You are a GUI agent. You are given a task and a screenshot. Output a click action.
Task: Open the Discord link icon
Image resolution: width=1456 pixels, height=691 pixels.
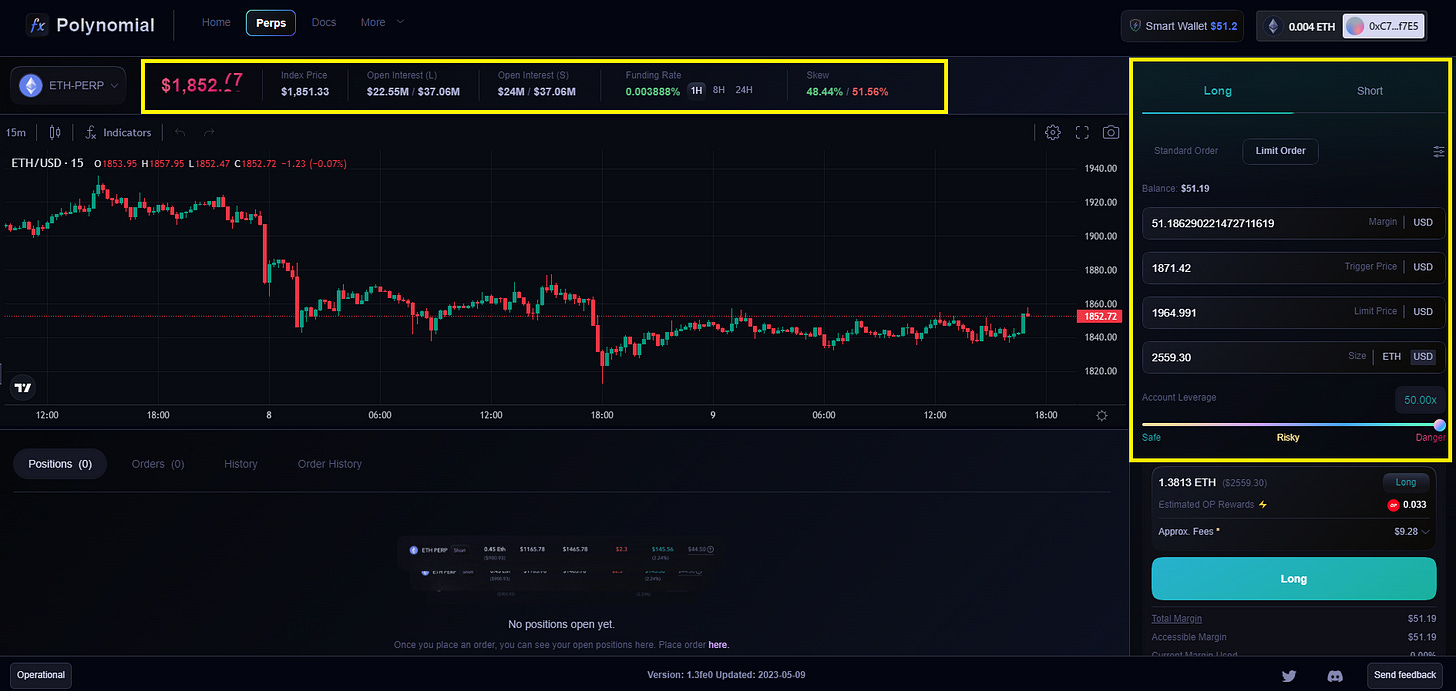[x=1335, y=675]
